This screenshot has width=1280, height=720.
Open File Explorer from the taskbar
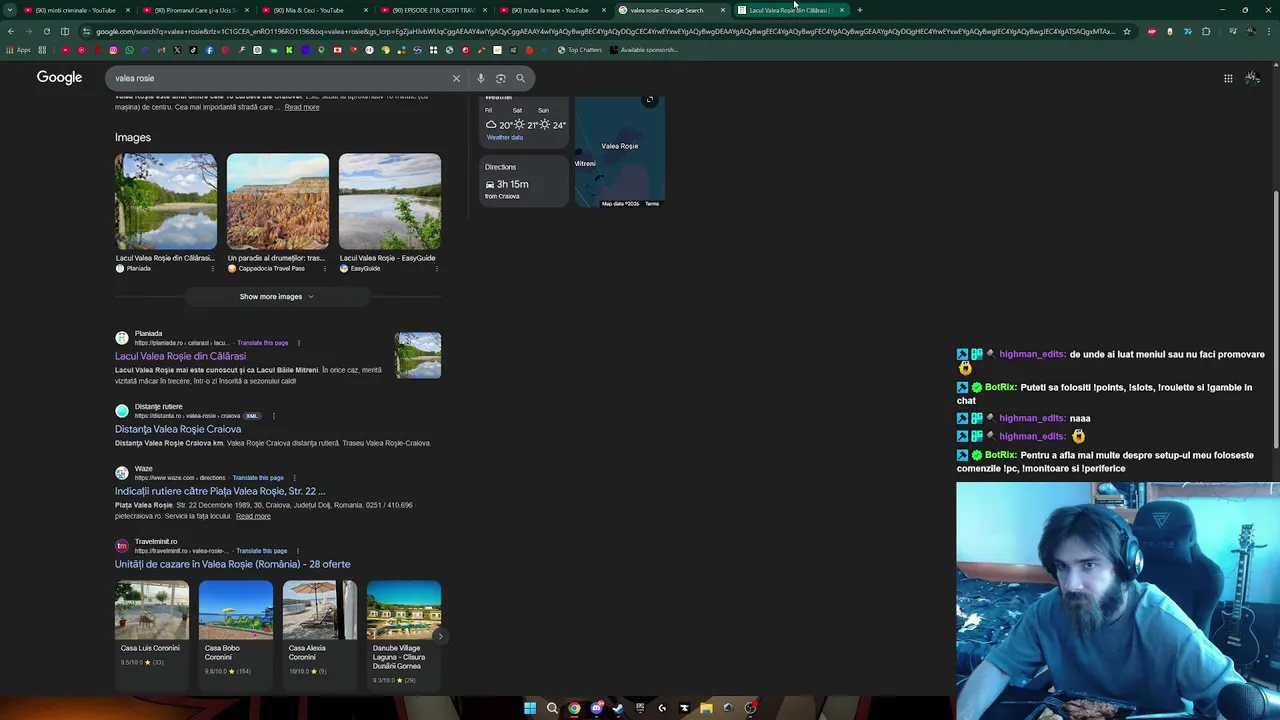[706, 708]
